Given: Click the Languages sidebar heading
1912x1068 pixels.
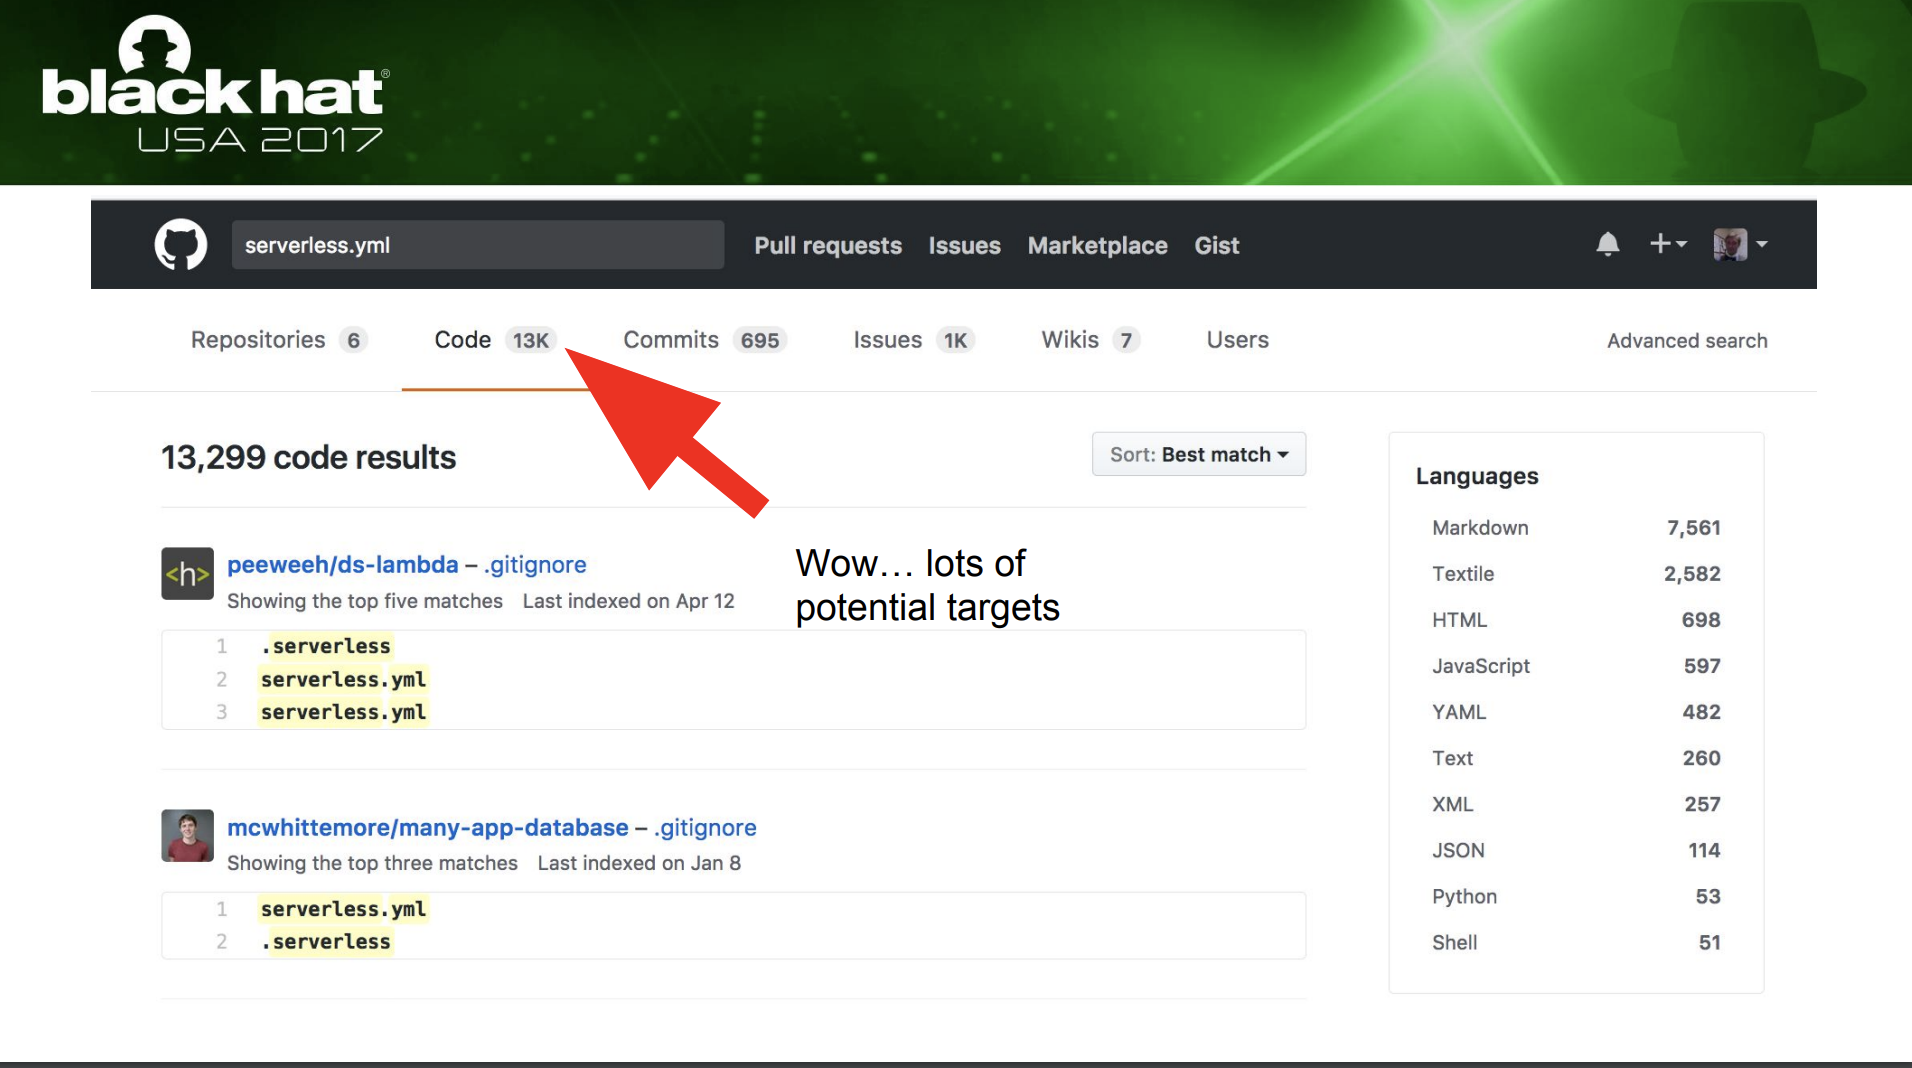Looking at the screenshot, I should [x=1477, y=477].
